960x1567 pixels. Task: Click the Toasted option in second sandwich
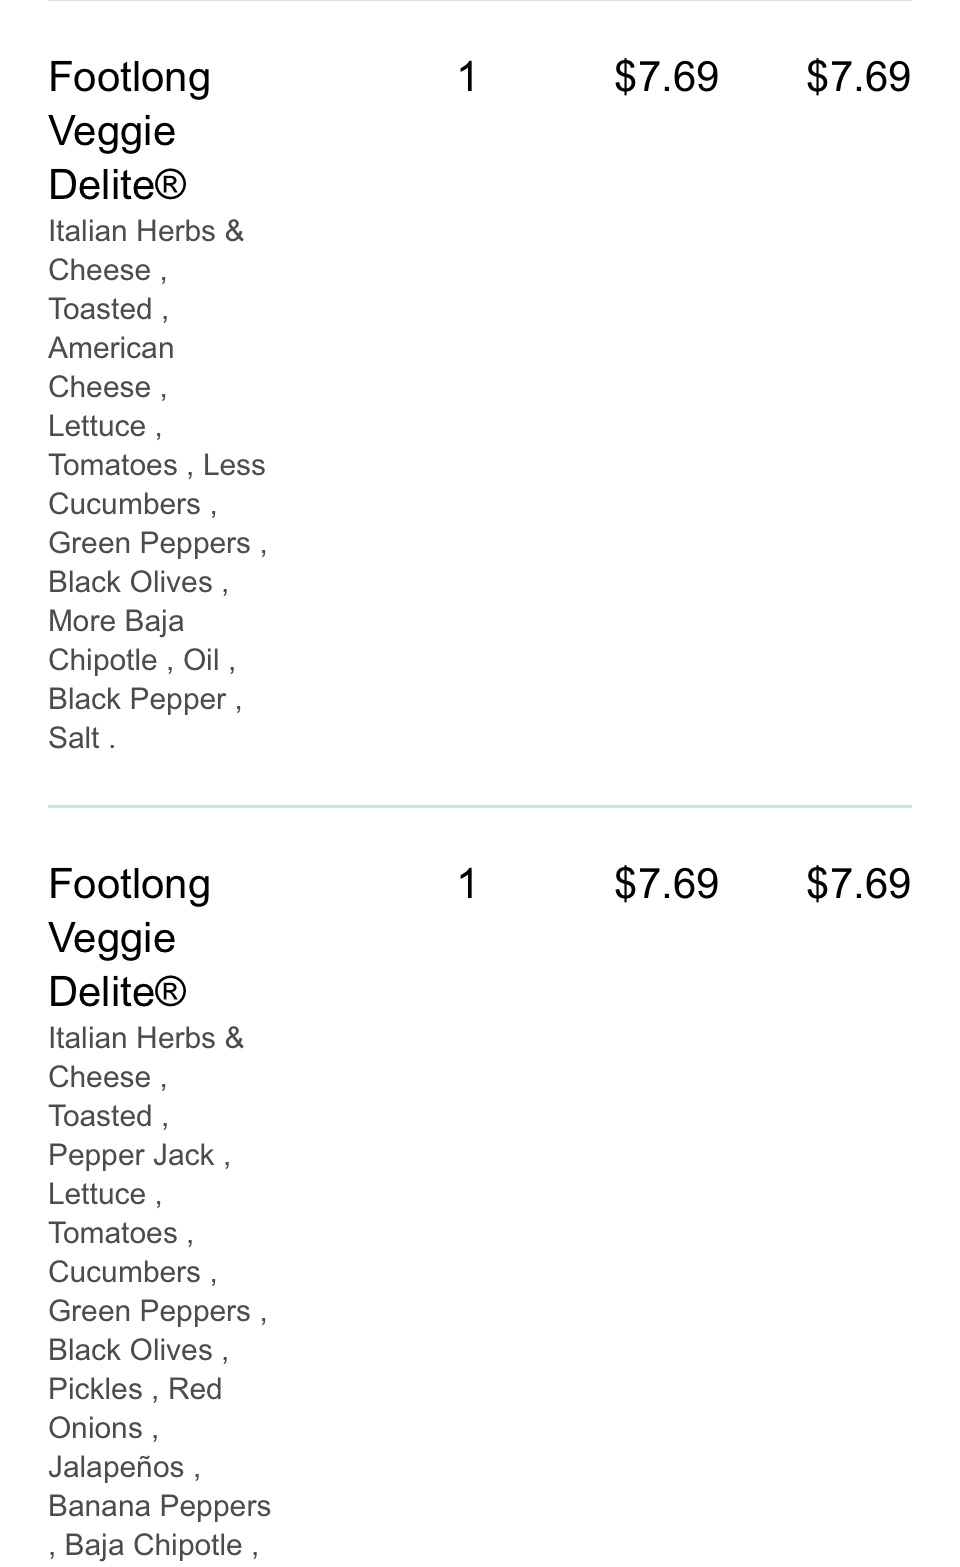100,1117
